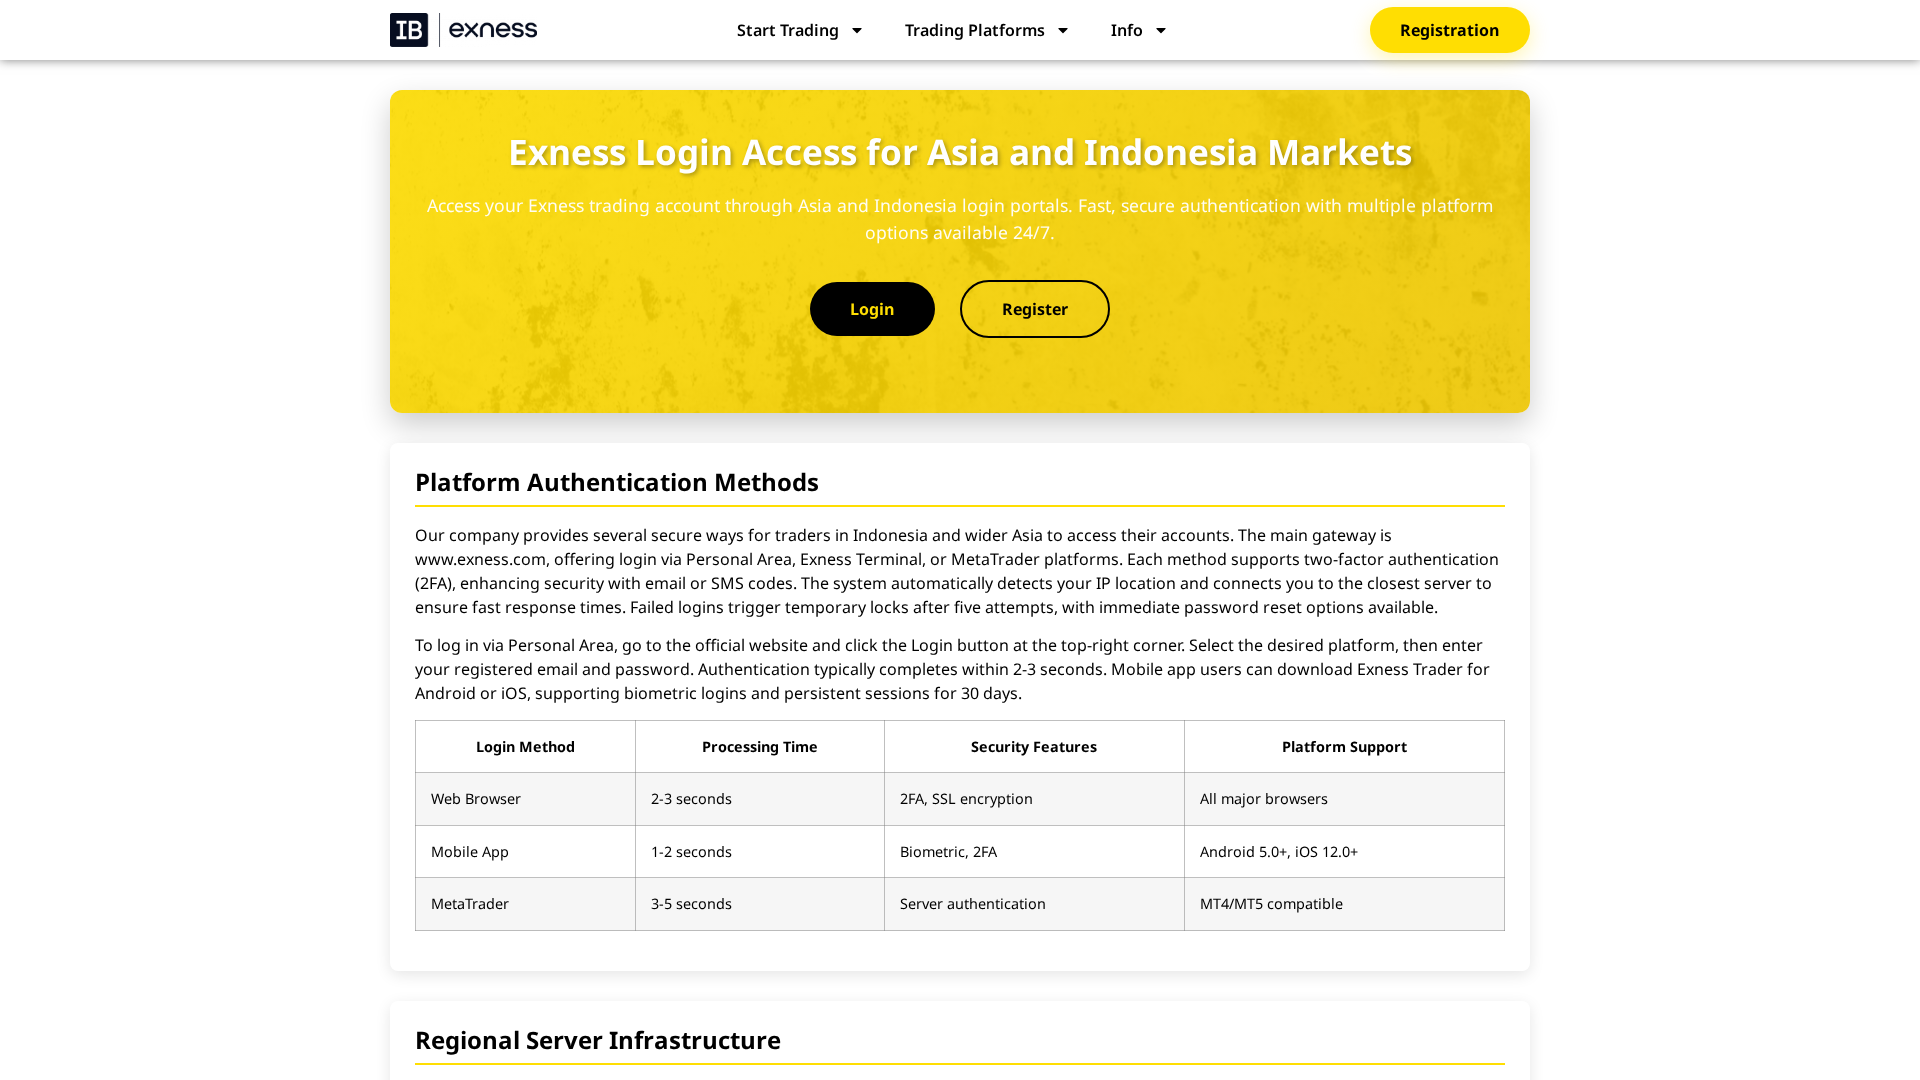1920x1080 pixels.
Task: Click the 1-2 seconds table cell
Action: [x=760, y=852]
